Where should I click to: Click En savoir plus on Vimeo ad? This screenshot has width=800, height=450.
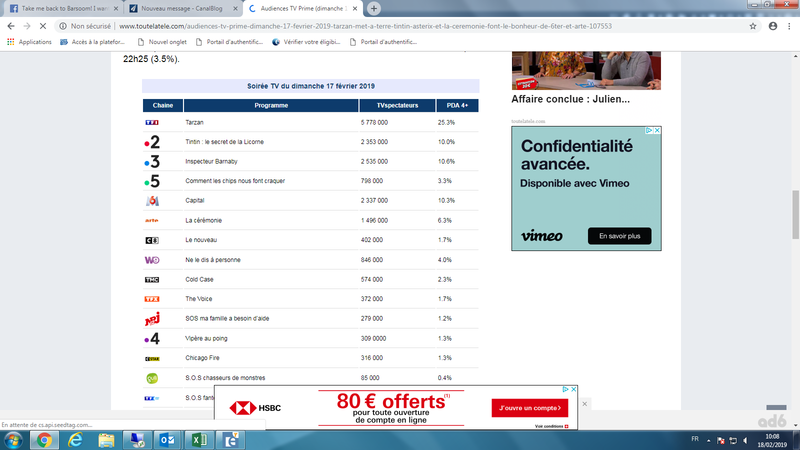pos(619,236)
